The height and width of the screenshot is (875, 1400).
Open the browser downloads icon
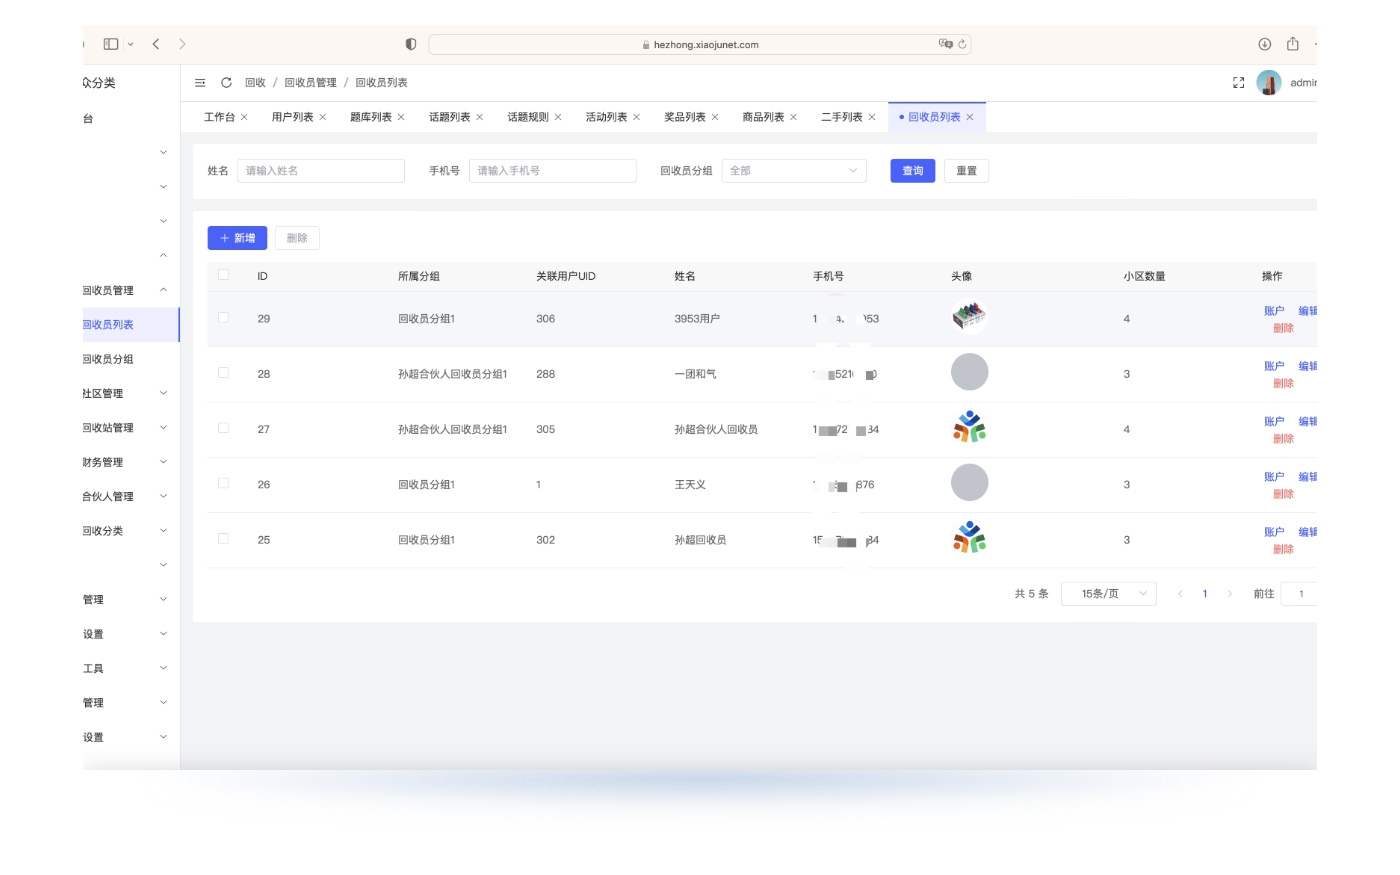click(x=1264, y=44)
